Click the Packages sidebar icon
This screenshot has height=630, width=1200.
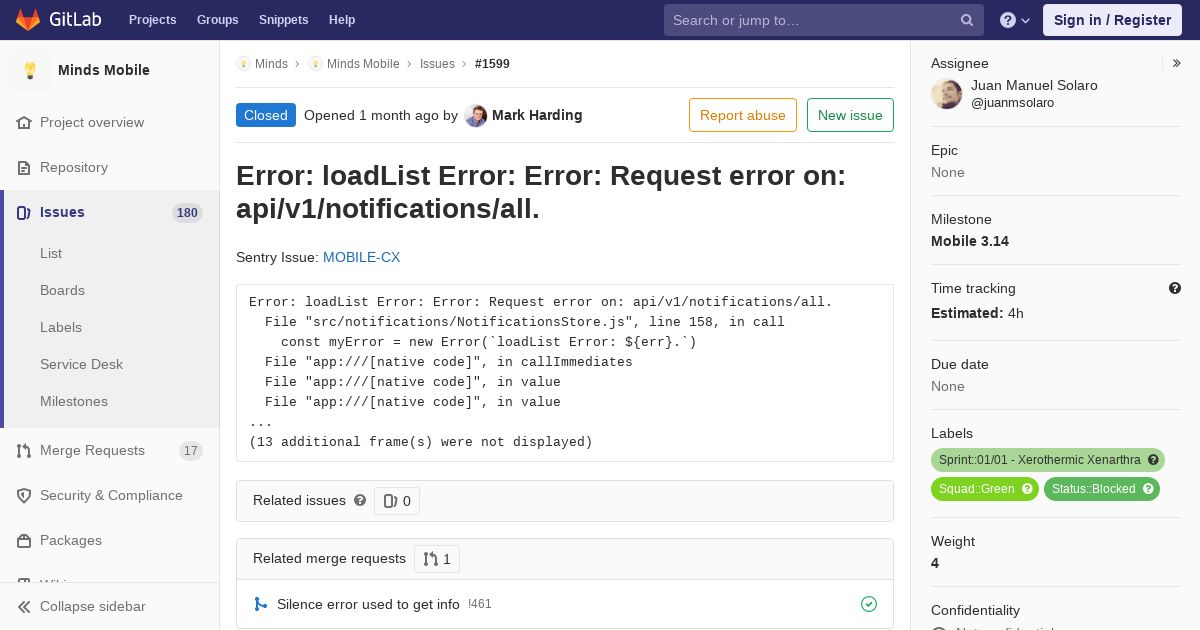tap(24, 540)
